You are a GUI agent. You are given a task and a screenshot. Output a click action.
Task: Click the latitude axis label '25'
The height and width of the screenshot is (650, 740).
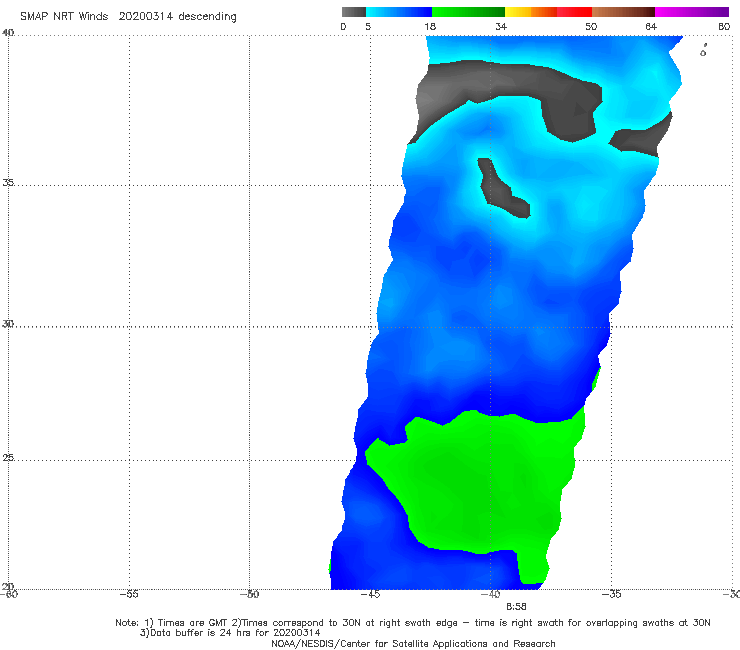pyautogui.click(x=8, y=457)
